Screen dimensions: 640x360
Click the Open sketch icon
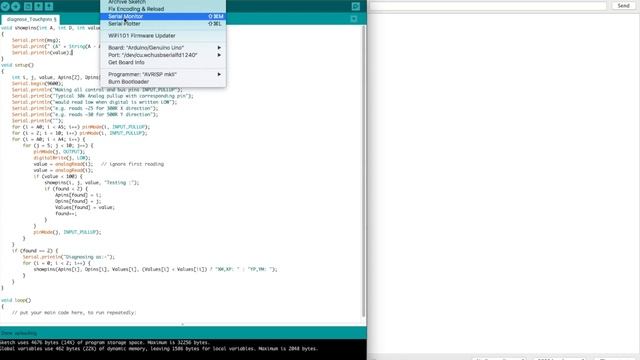point(38,6)
